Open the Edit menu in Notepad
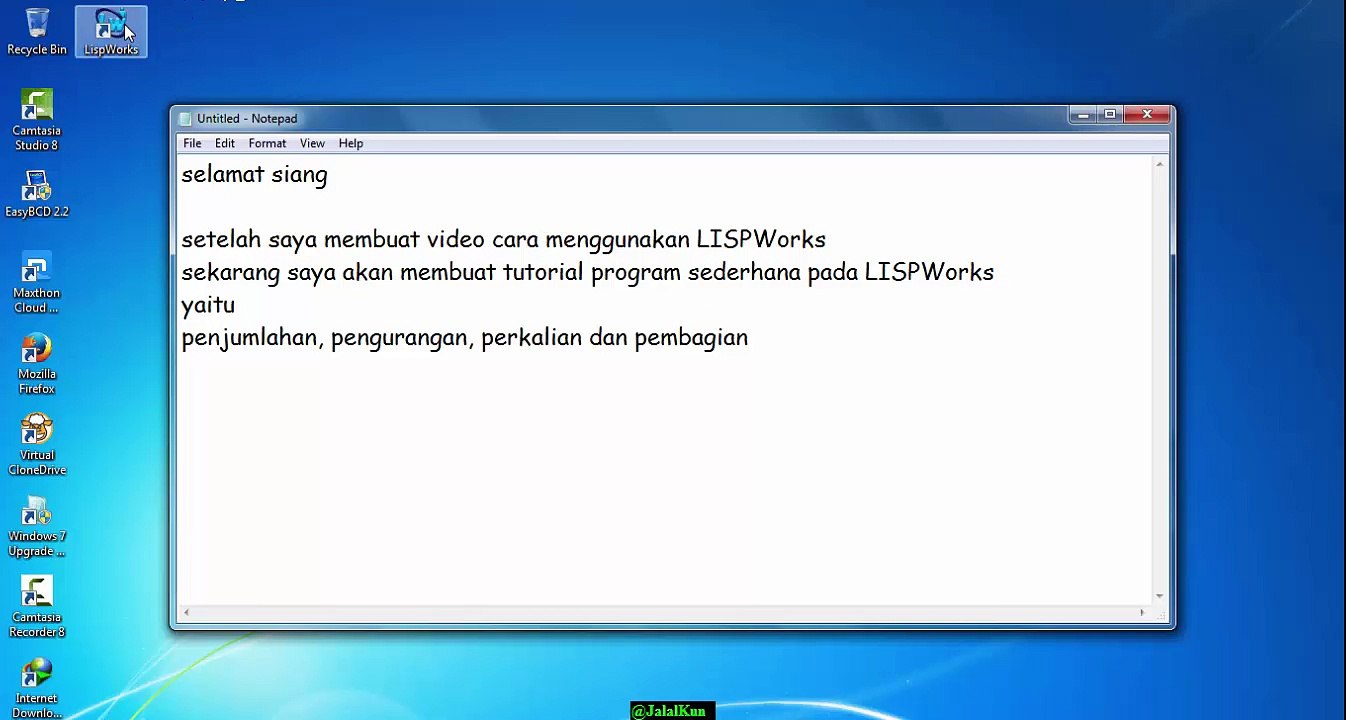 224,143
